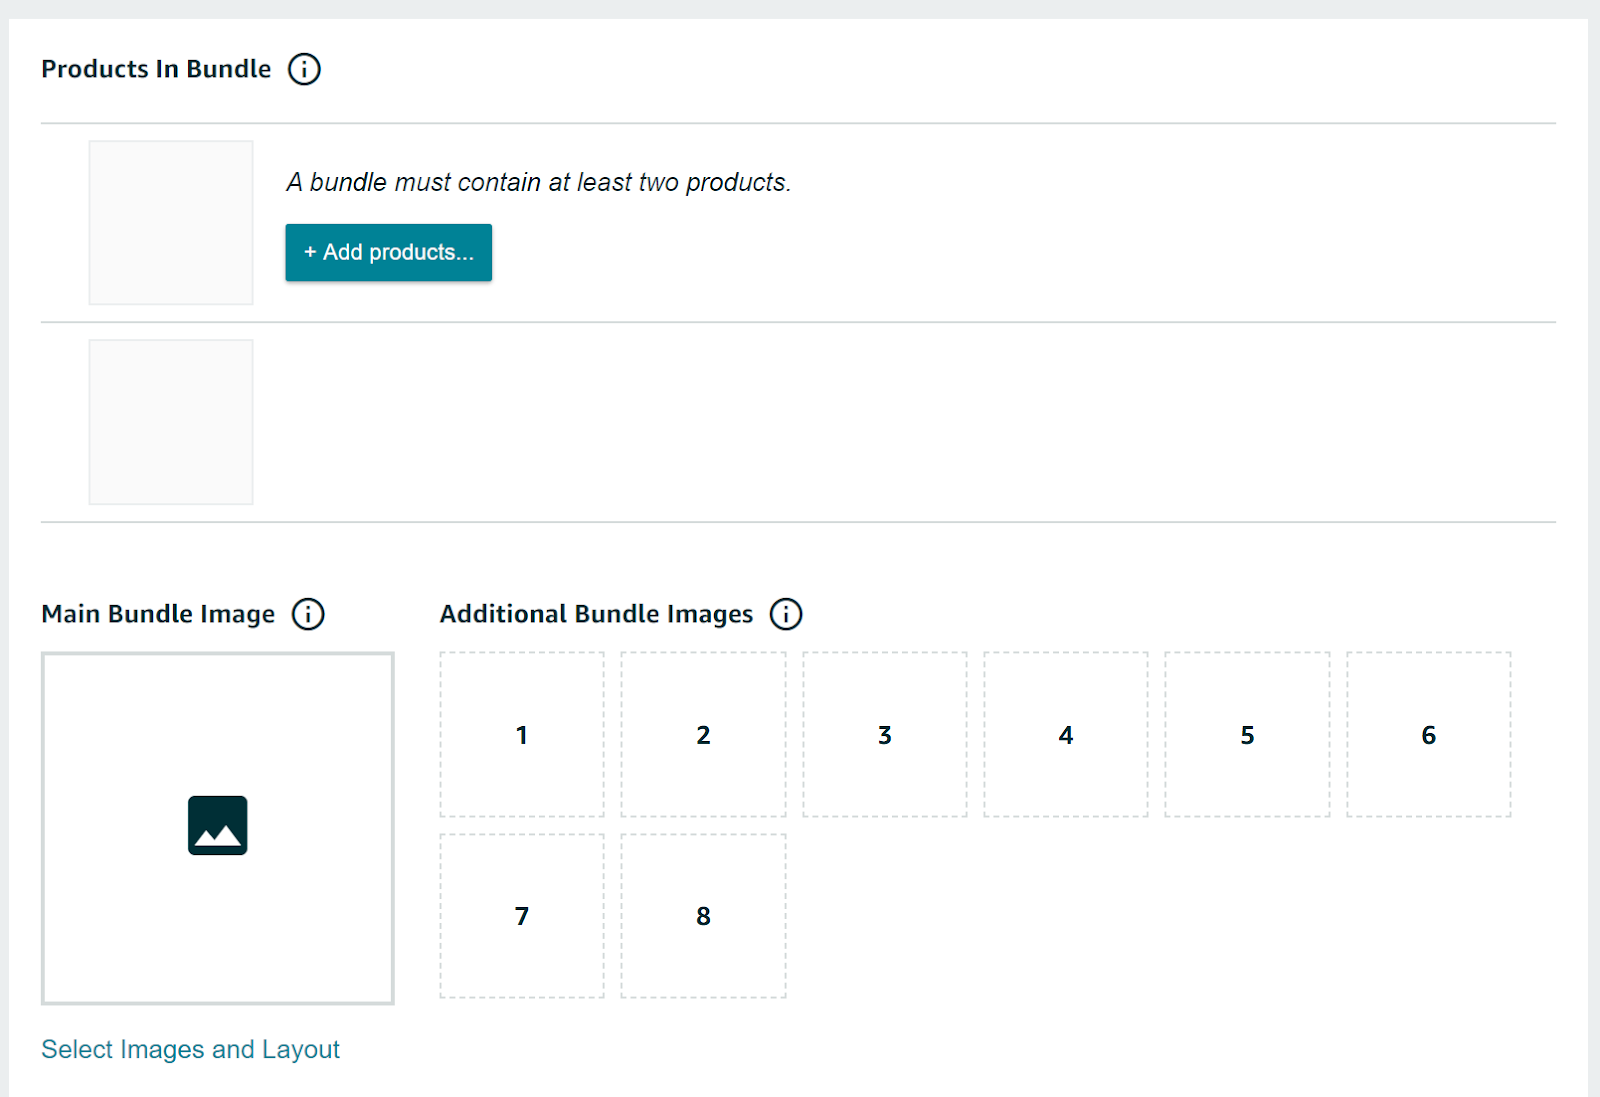Select additional bundle image slot 7
The width and height of the screenshot is (1600, 1097).
pos(521,915)
